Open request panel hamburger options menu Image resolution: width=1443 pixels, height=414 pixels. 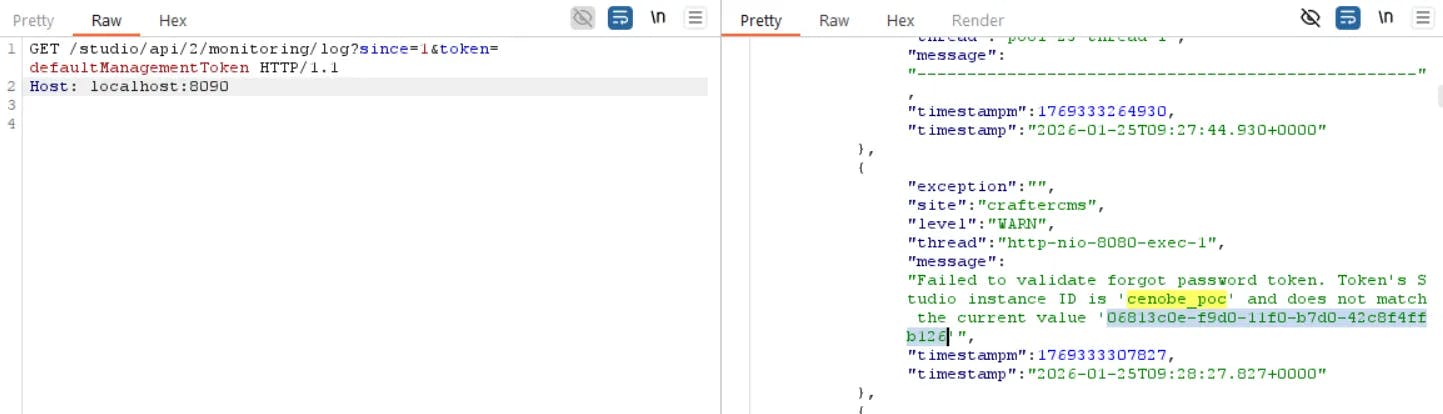695,18
